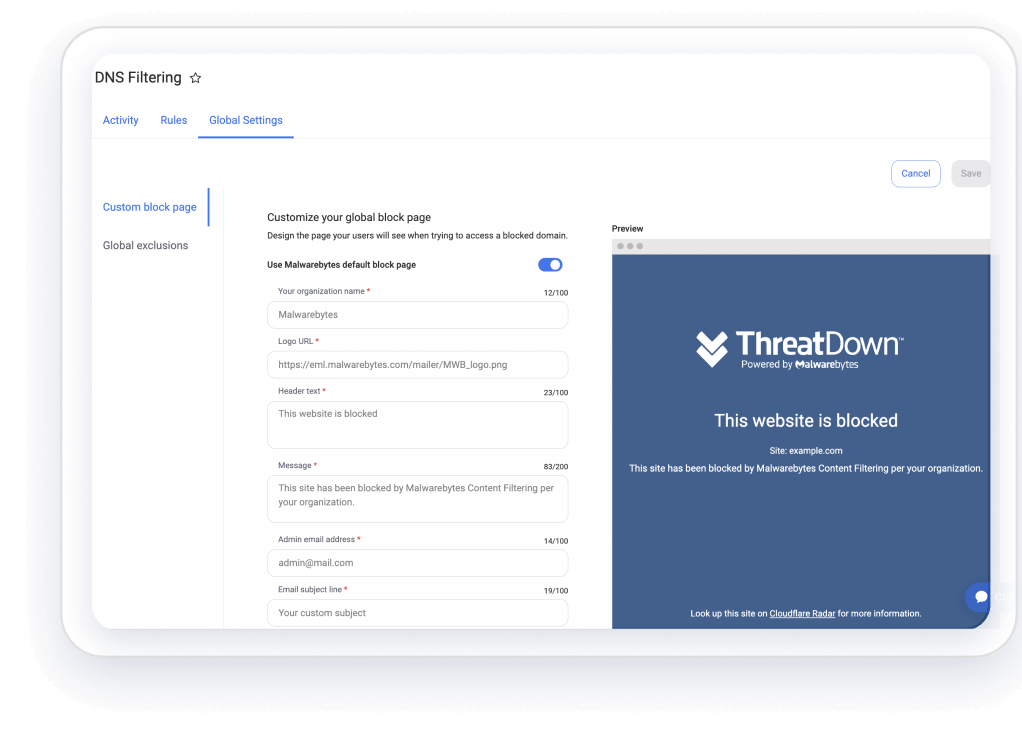This screenshot has height=738, width=1022.
Task: Click the 'DNS Filtering' page title
Action: (138, 78)
